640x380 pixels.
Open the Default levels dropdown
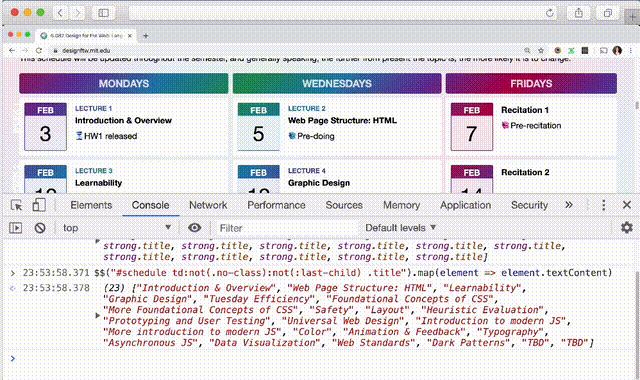click(400, 228)
